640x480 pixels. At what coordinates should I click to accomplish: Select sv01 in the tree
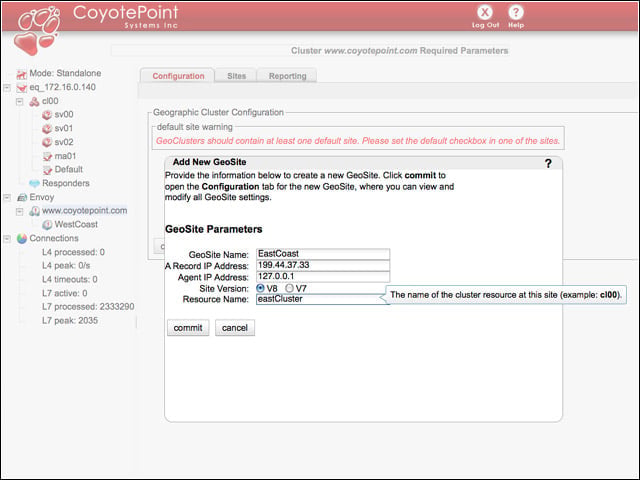pyautogui.click(x=64, y=129)
